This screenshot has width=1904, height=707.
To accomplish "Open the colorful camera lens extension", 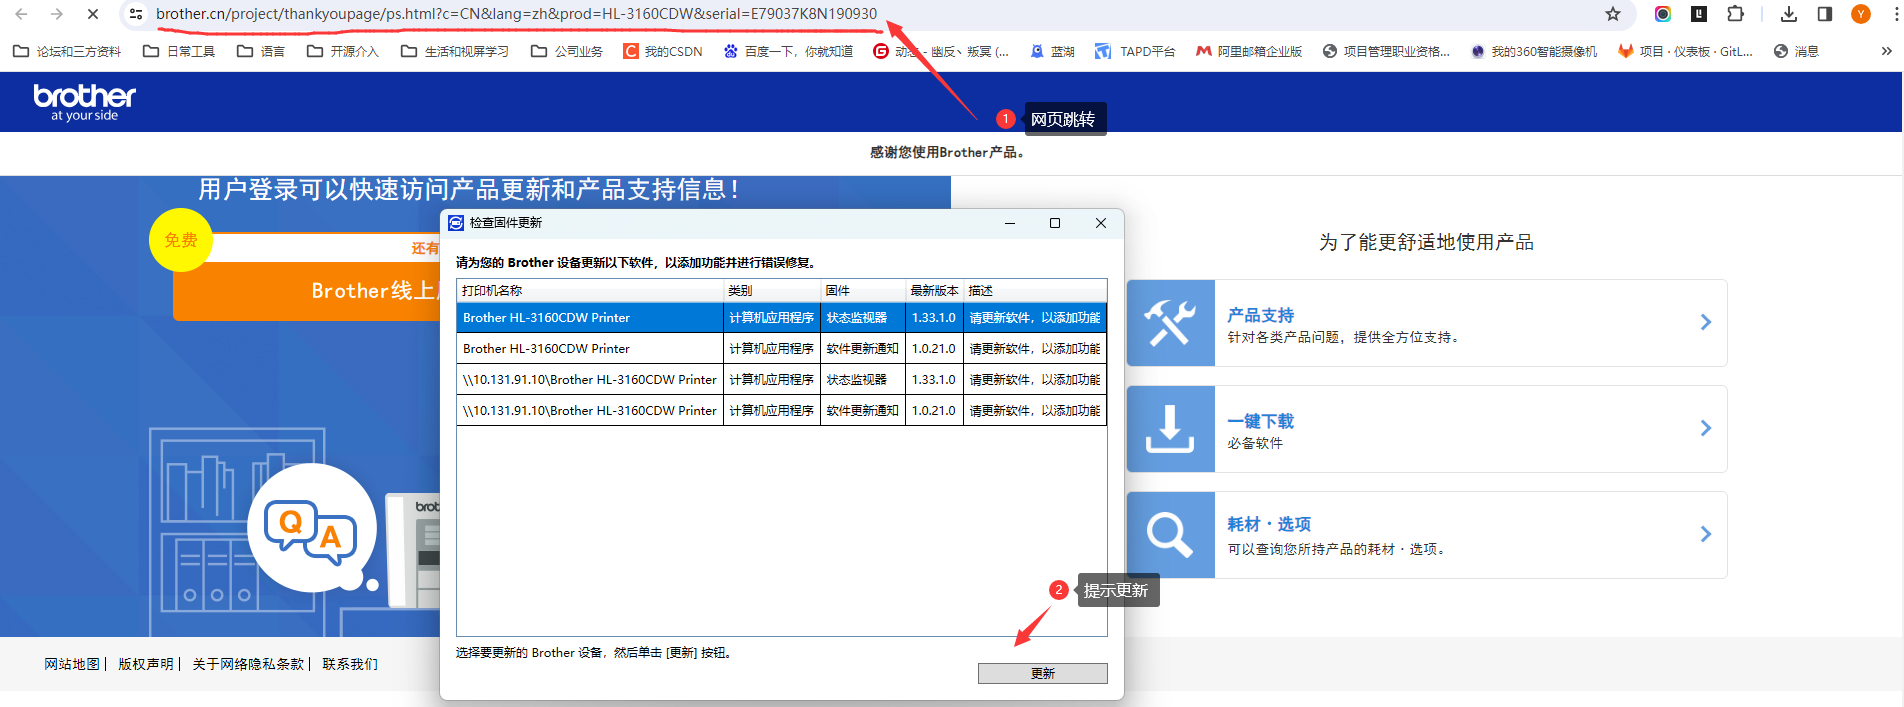I will (x=1663, y=14).
